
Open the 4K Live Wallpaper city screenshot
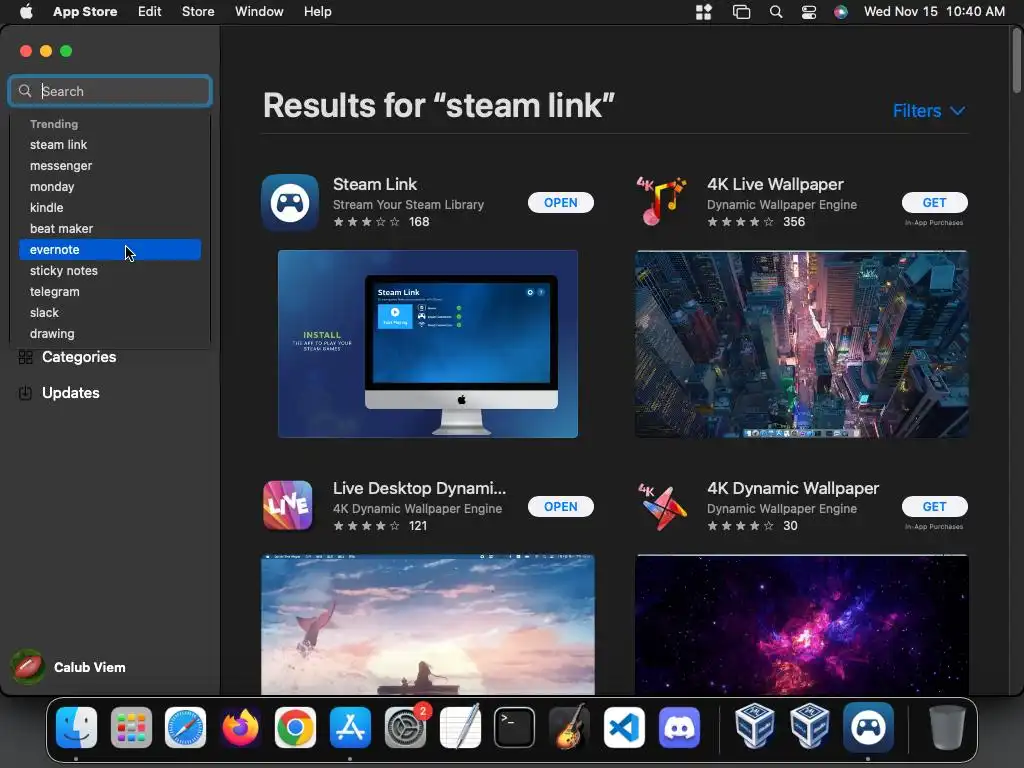click(x=801, y=344)
